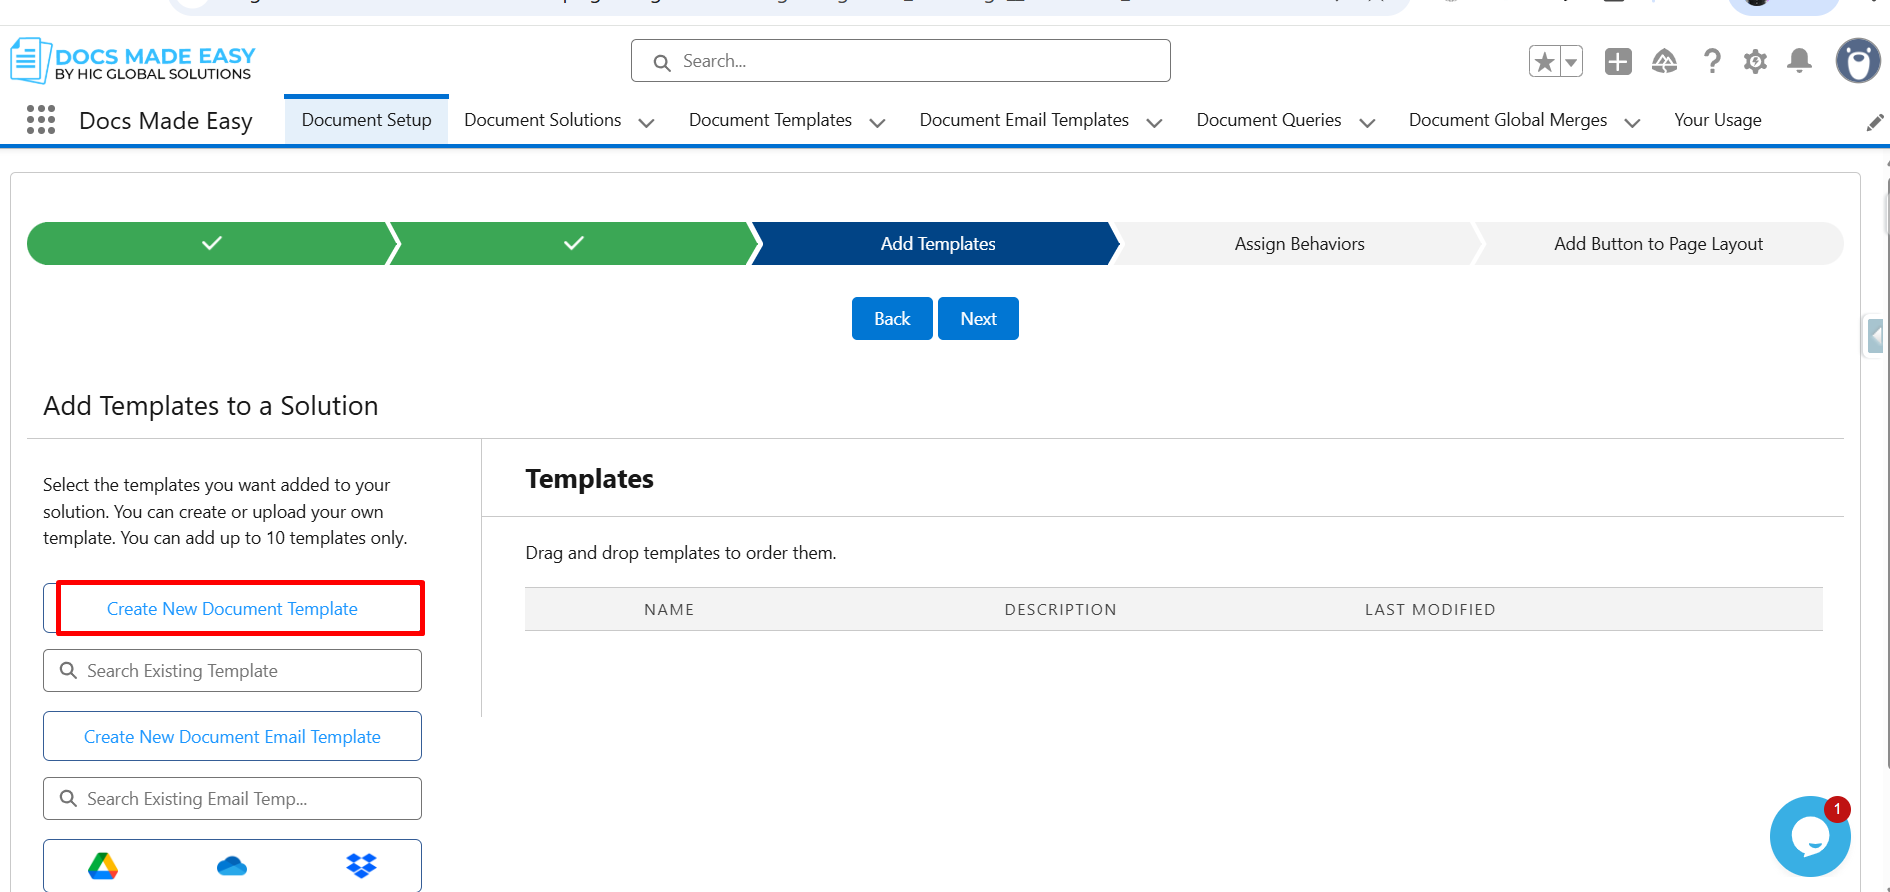Screen dimensions: 1890x892
Task: Click the Google Drive icon
Action: 103,866
